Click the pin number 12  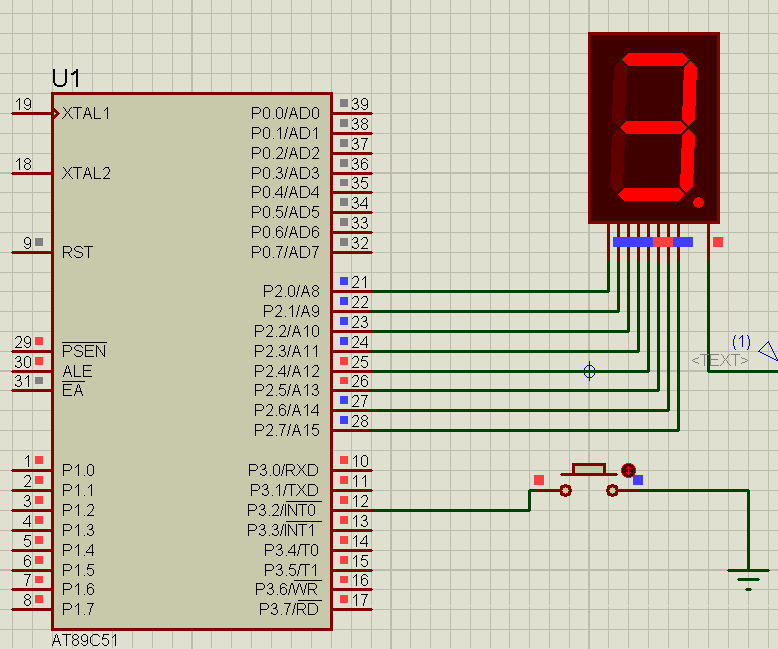(x=360, y=501)
